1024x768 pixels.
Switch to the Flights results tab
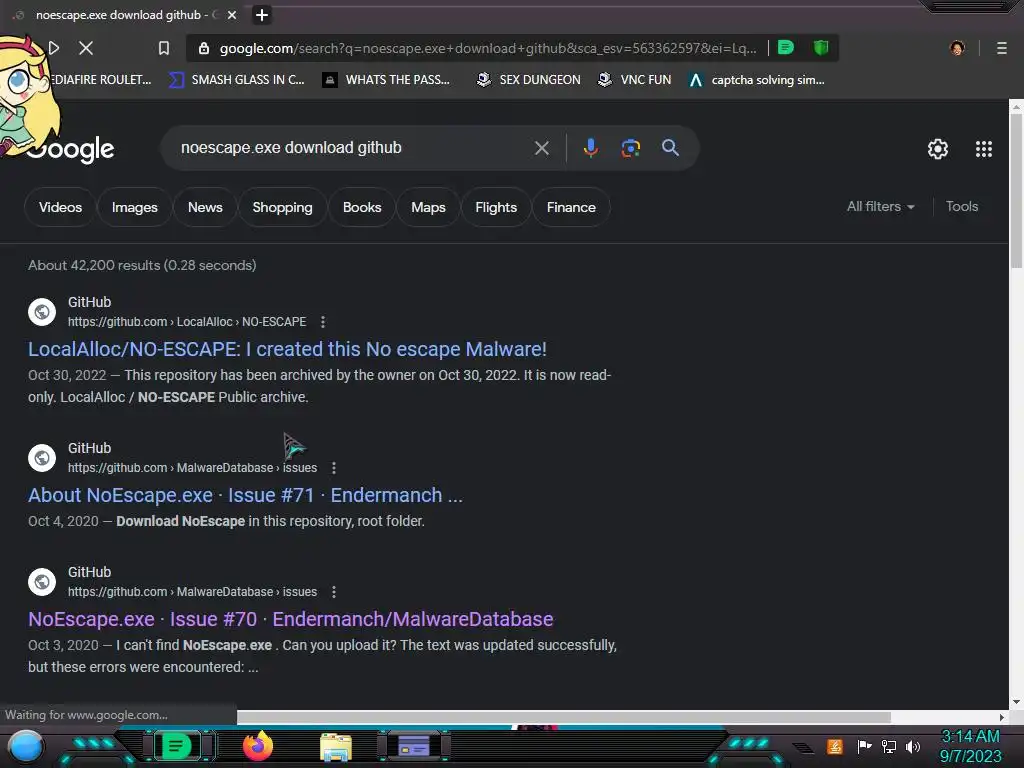(x=496, y=207)
